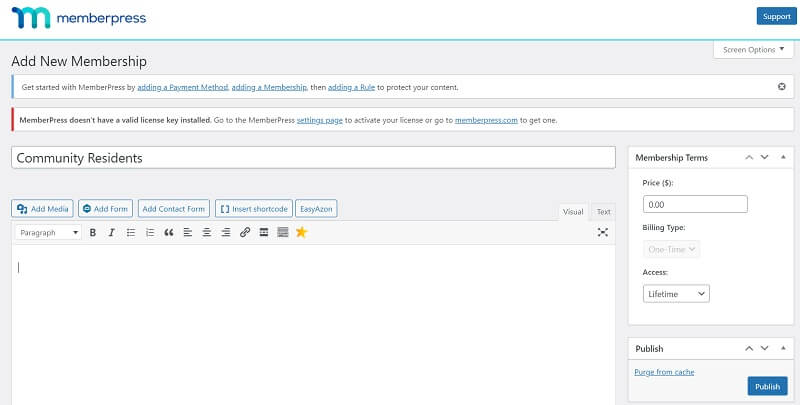Click the EasyAzon button
Screen dimensions: 800x405
tap(316, 209)
